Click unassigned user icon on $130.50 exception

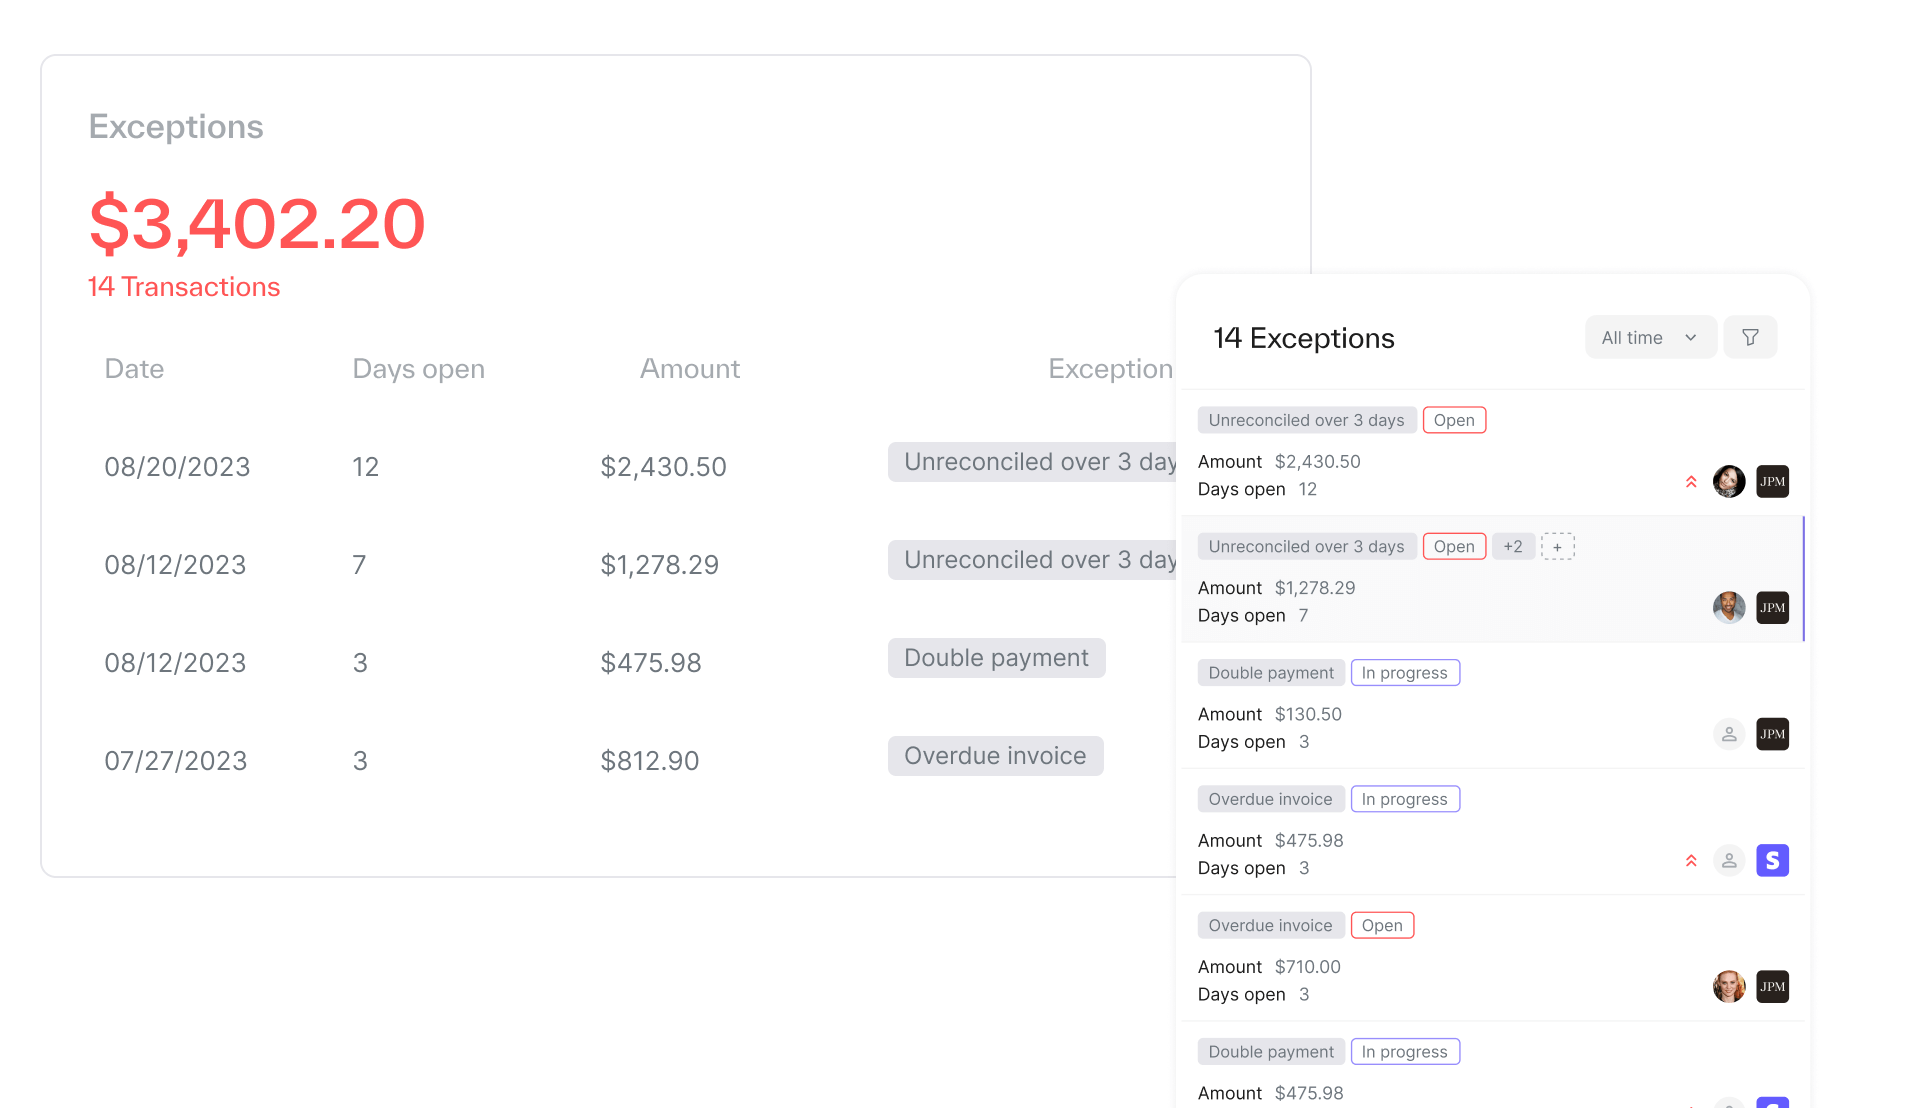1728,734
